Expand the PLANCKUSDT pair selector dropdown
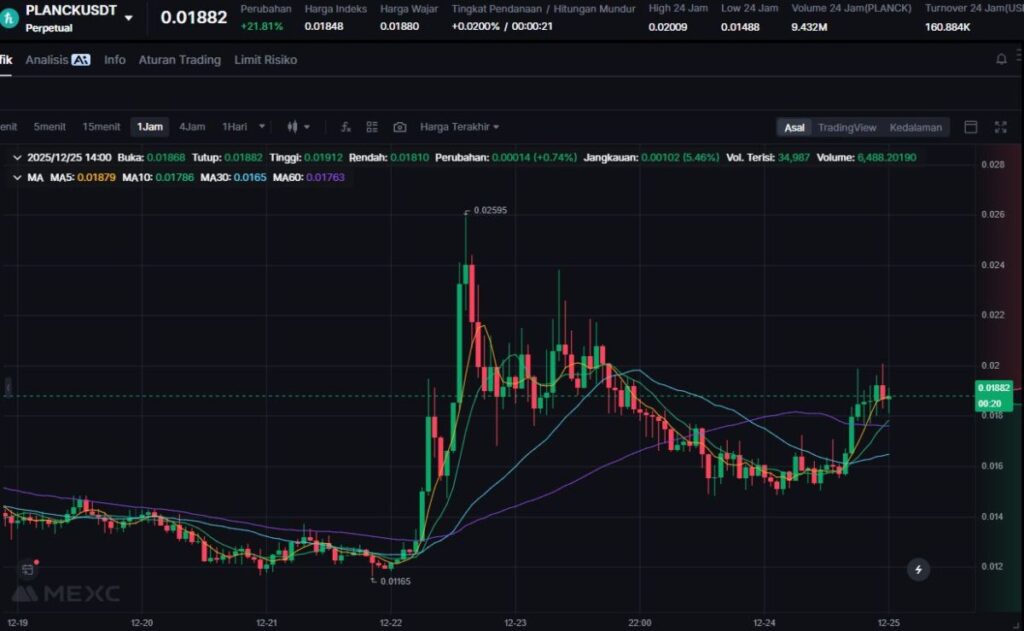 click(128, 18)
